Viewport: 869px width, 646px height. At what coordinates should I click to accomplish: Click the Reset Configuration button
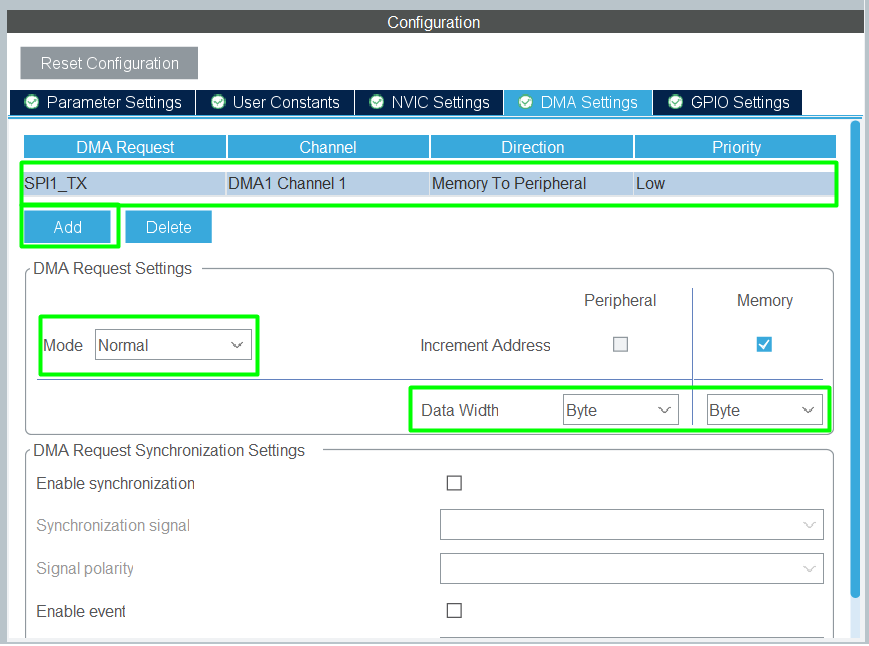109,63
